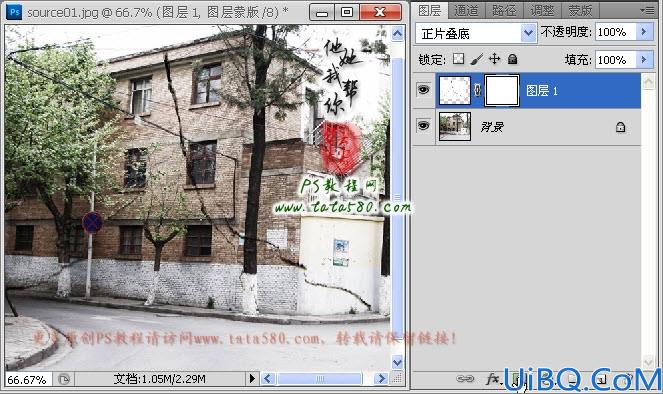Select the 图层 1 layer thumbnail

coord(455,90)
